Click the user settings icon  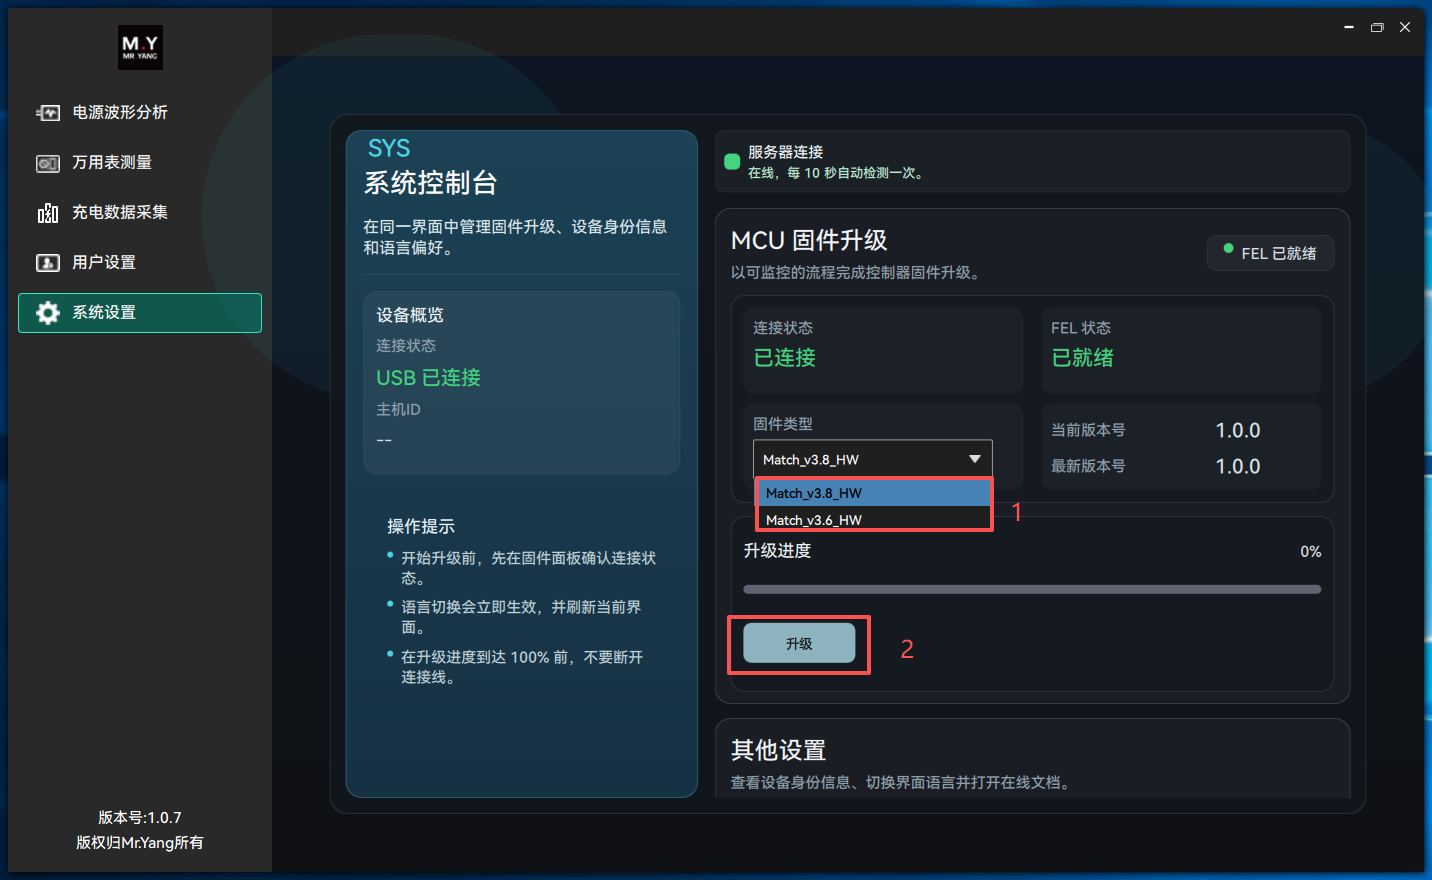click(48, 263)
